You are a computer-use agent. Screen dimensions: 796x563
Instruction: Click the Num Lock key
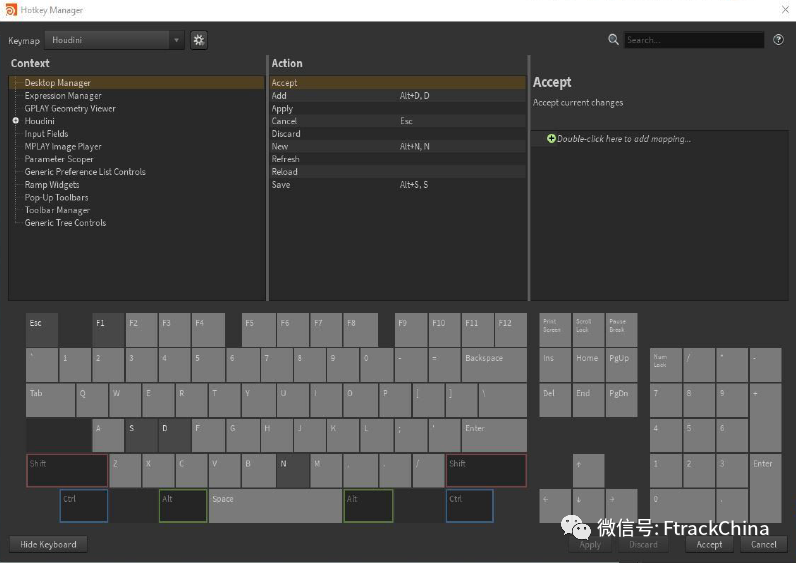[666, 365]
